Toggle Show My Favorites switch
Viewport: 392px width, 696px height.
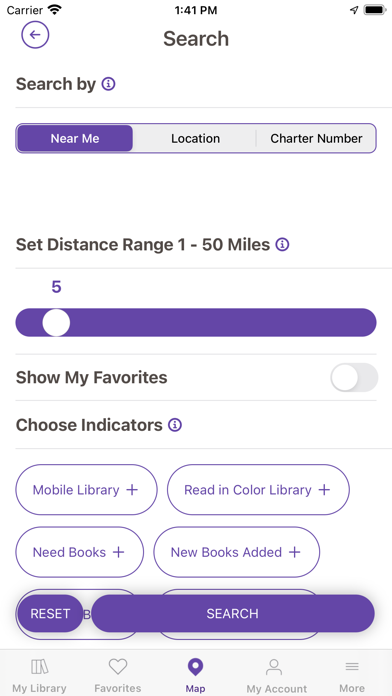click(x=354, y=378)
